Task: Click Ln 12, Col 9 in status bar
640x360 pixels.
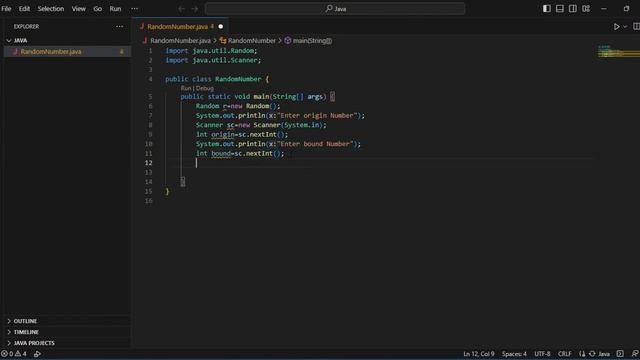Action: [x=479, y=354]
